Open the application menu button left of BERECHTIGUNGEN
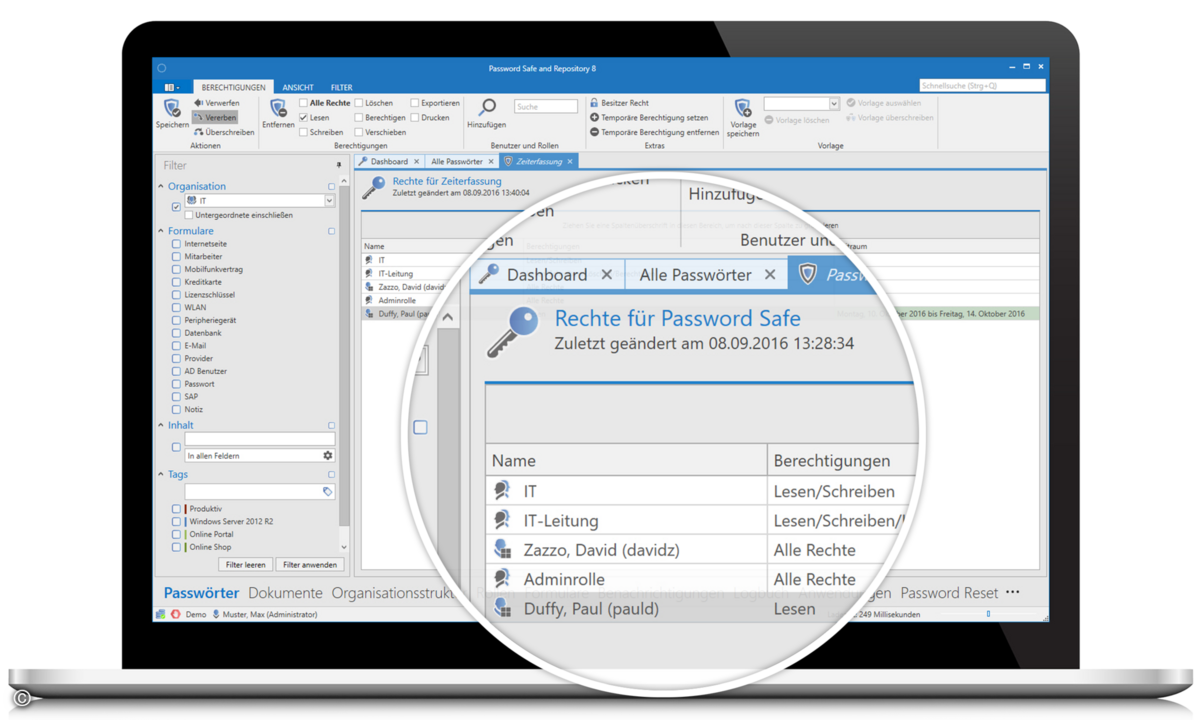This screenshot has height=720, width=1199. click(x=173, y=87)
